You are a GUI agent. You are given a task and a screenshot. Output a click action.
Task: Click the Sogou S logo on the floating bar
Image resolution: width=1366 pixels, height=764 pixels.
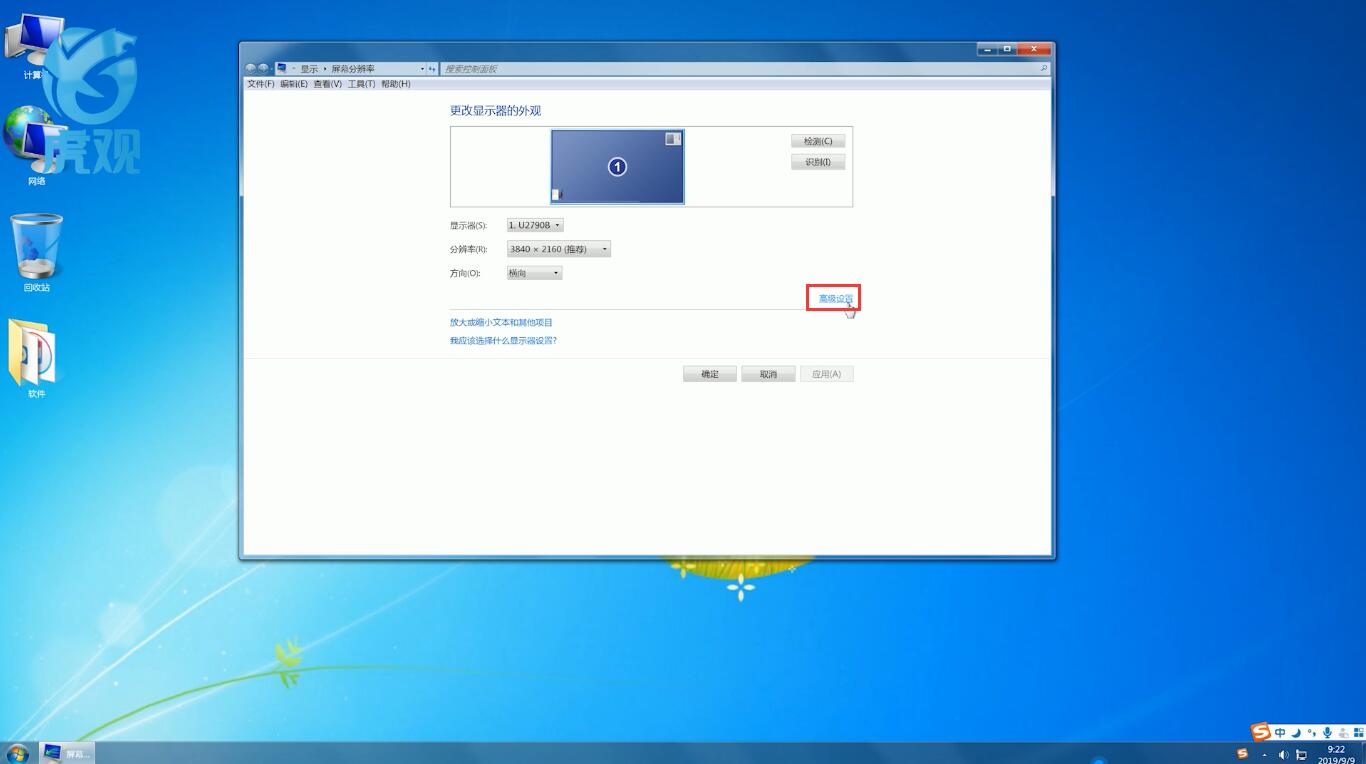(x=1260, y=731)
